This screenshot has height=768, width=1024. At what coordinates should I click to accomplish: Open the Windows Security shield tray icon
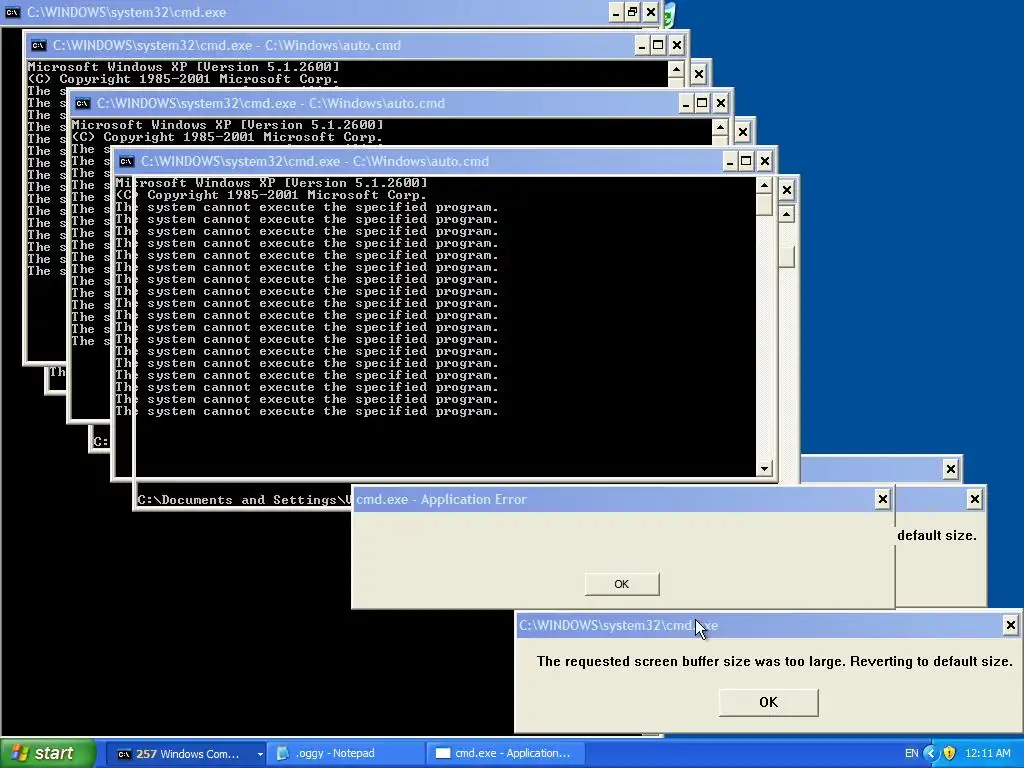click(x=950, y=753)
